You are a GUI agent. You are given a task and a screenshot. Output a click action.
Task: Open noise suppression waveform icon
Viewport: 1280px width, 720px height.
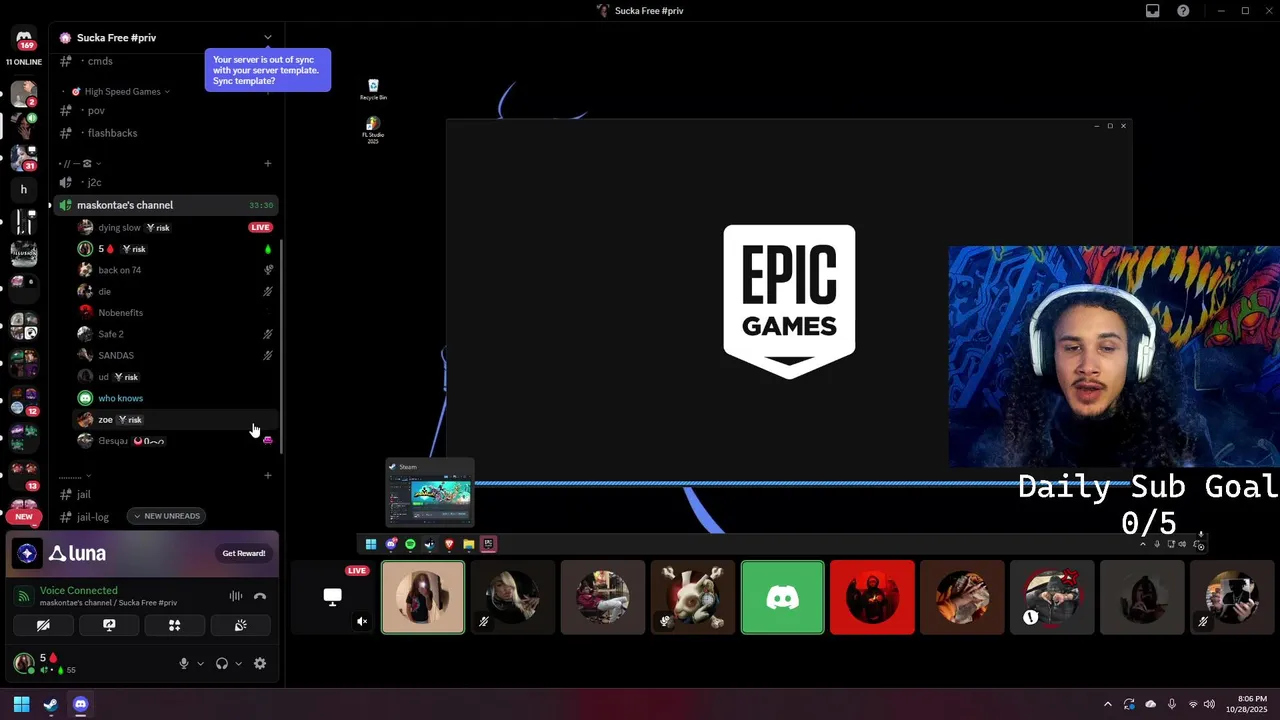pyautogui.click(x=236, y=596)
